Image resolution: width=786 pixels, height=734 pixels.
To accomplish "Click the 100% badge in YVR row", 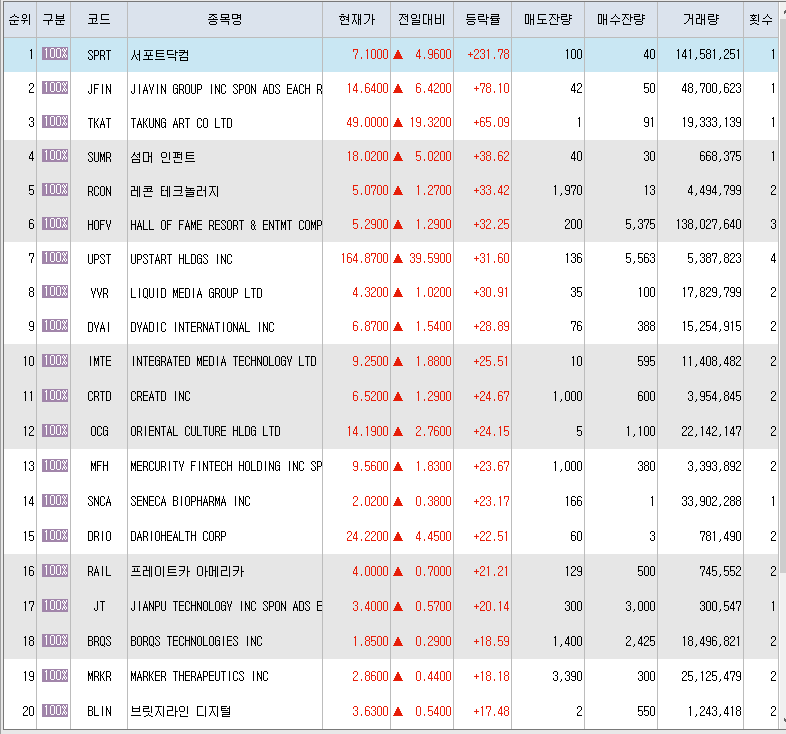I will [x=55, y=292].
